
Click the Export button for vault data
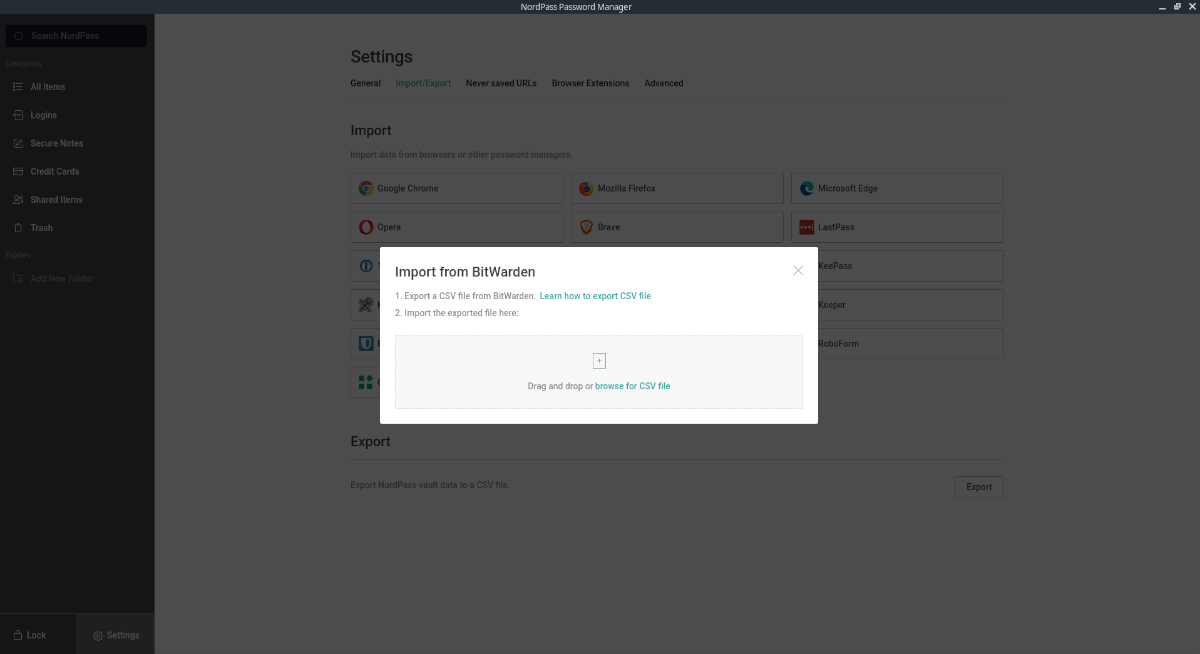coord(978,487)
